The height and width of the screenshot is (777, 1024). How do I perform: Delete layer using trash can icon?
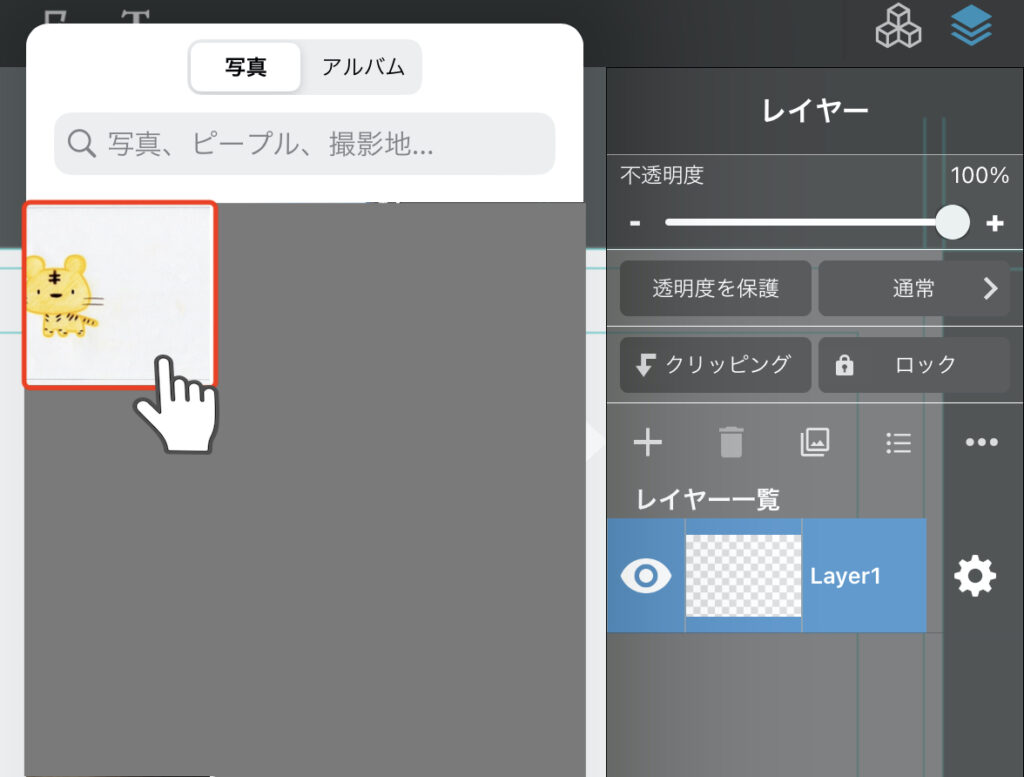(x=731, y=442)
